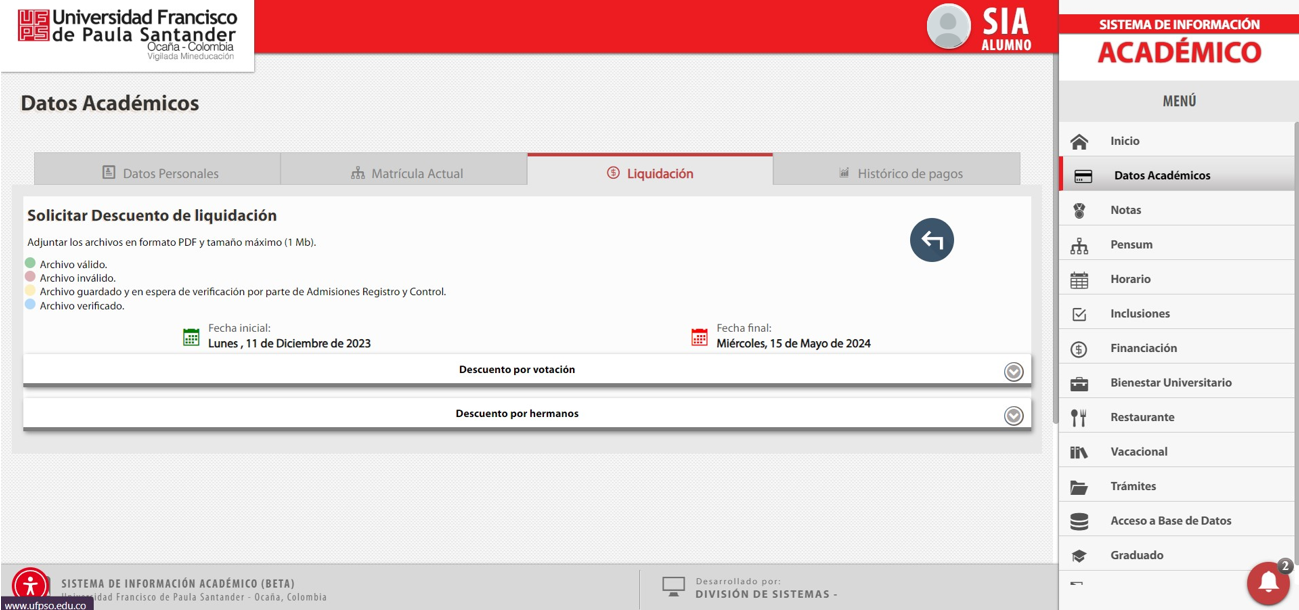The width and height of the screenshot is (1299, 610).
Task: Open Pensum from the menu
Action: 1176,244
